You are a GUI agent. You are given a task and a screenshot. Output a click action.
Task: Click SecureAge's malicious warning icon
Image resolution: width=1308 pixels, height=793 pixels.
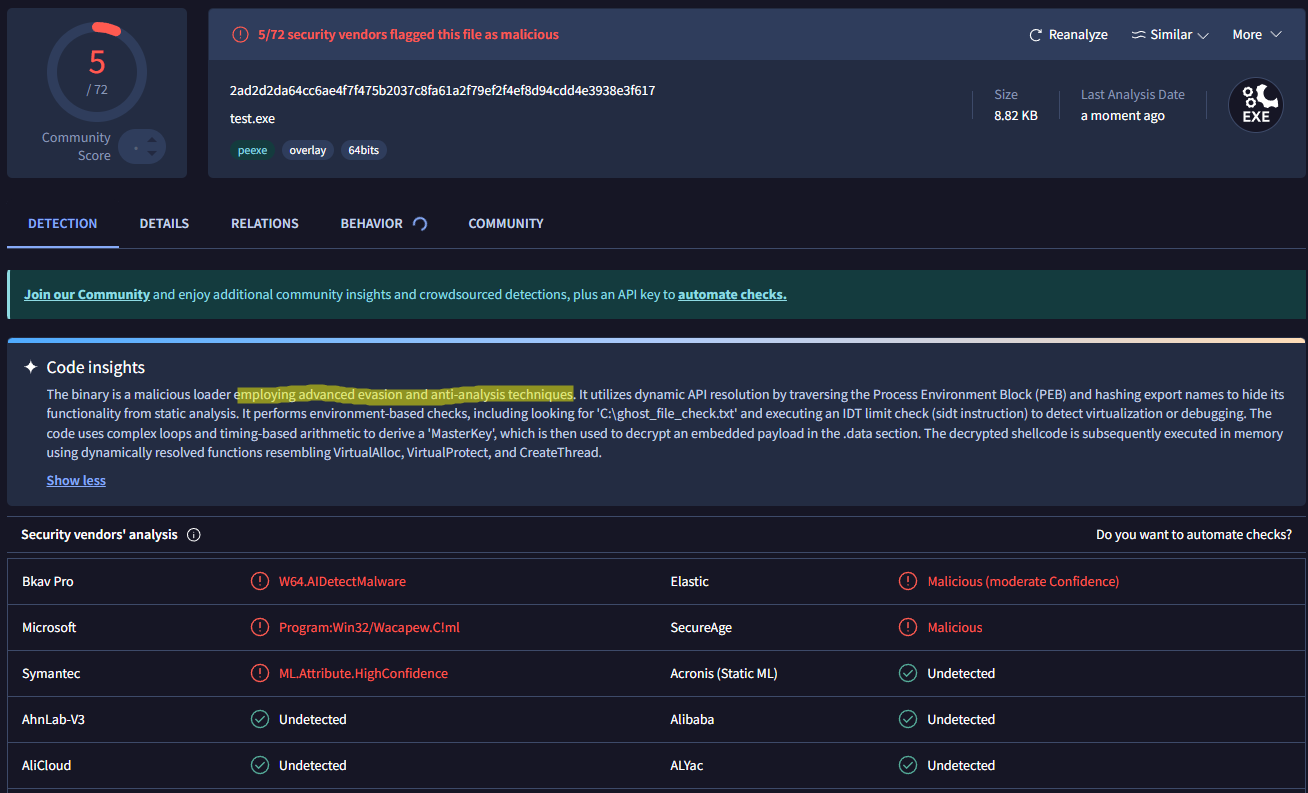pyautogui.click(x=908, y=627)
